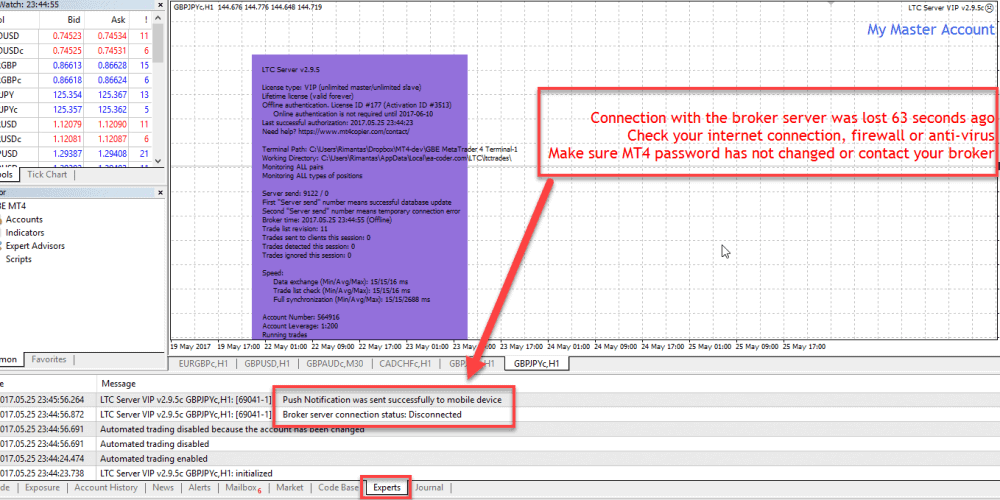Click the Bid value 125.354

69,95
